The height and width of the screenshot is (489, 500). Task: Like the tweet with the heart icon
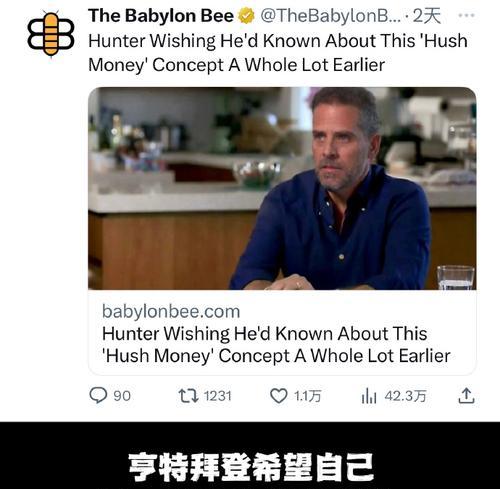click(278, 396)
